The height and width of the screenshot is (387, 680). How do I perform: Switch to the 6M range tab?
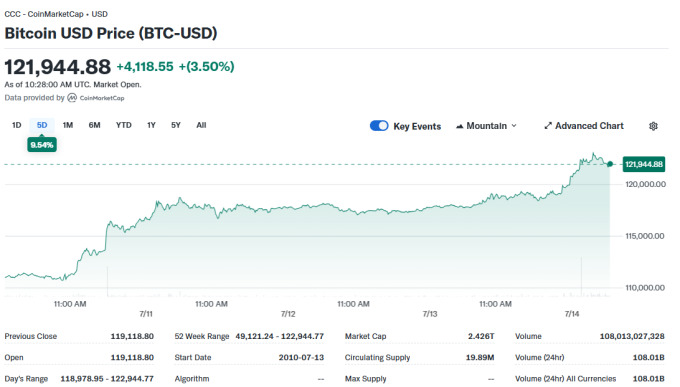coord(95,125)
